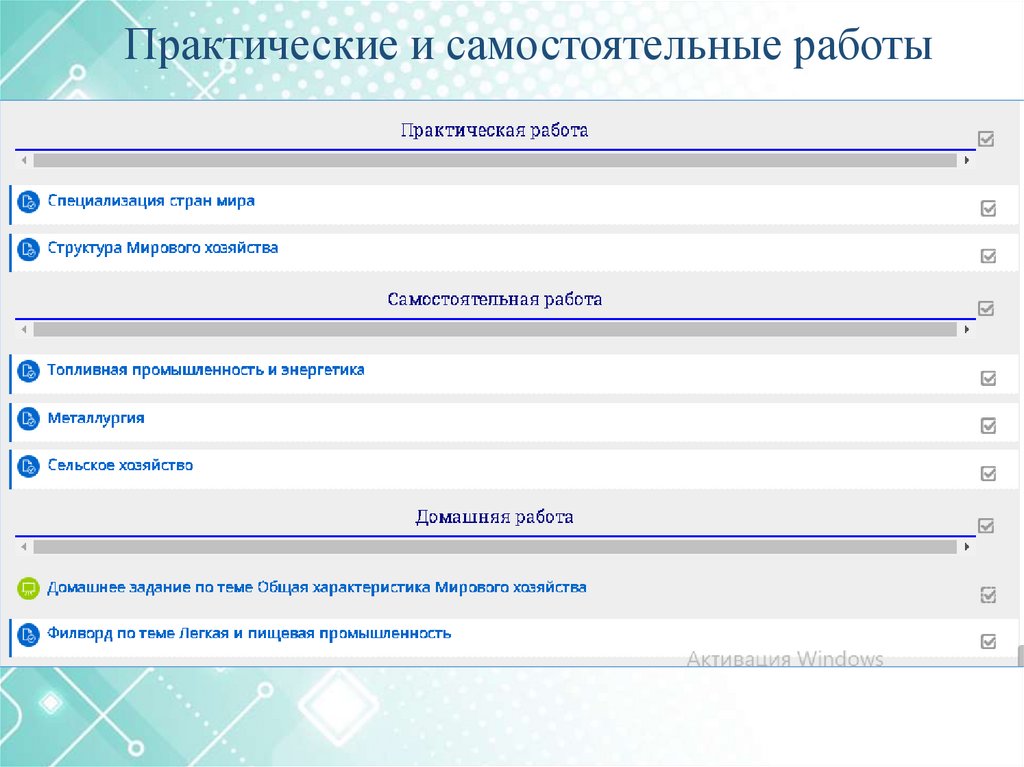The image size is (1024, 767).
Task: Open Структура Мирового хозяйства assignment
Action: tap(163, 248)
